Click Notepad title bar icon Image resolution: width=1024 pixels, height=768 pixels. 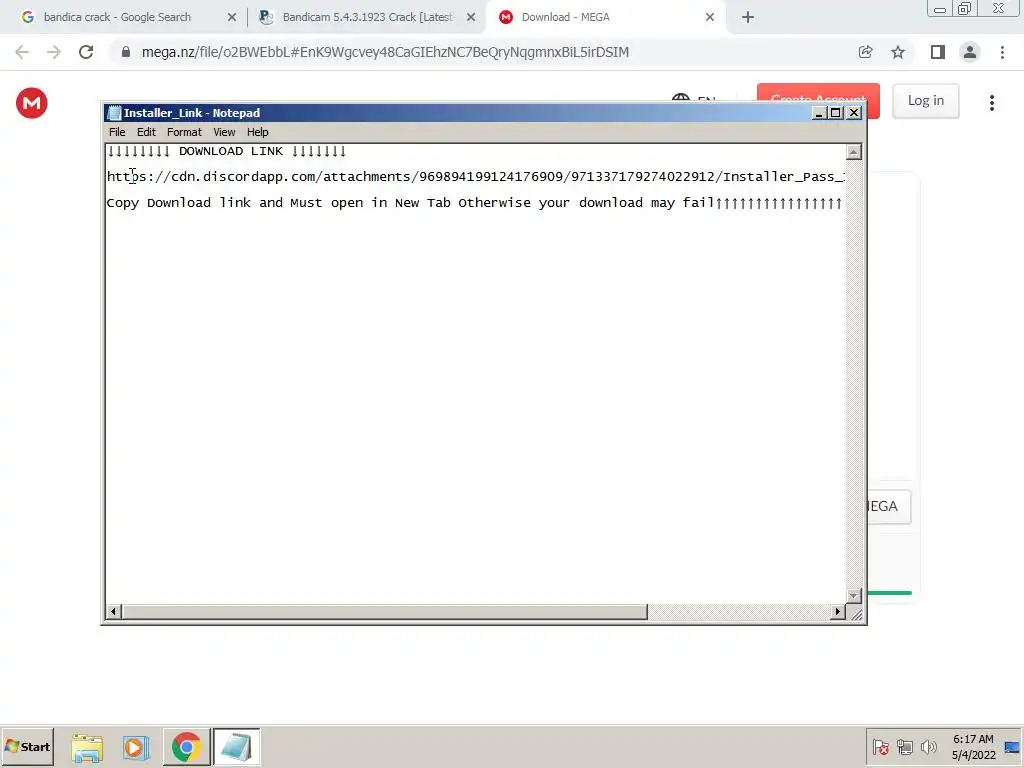point(114,113)
